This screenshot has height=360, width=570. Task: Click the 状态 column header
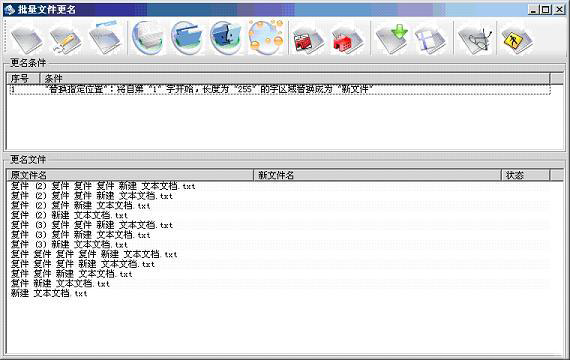(526, 175)
